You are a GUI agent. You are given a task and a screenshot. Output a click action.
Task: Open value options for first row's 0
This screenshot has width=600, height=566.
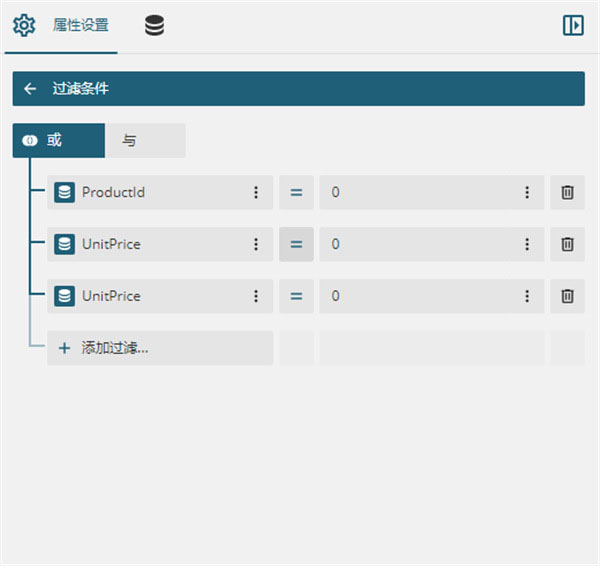click(x=527, y=192)
